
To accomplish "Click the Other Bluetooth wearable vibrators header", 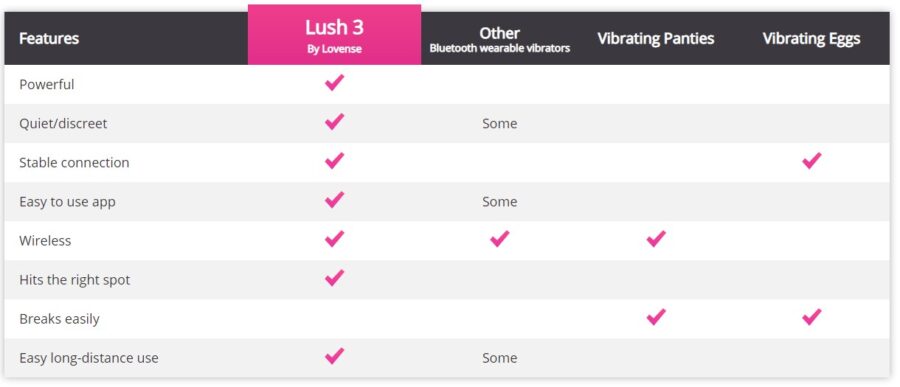I will coord(499,39).
